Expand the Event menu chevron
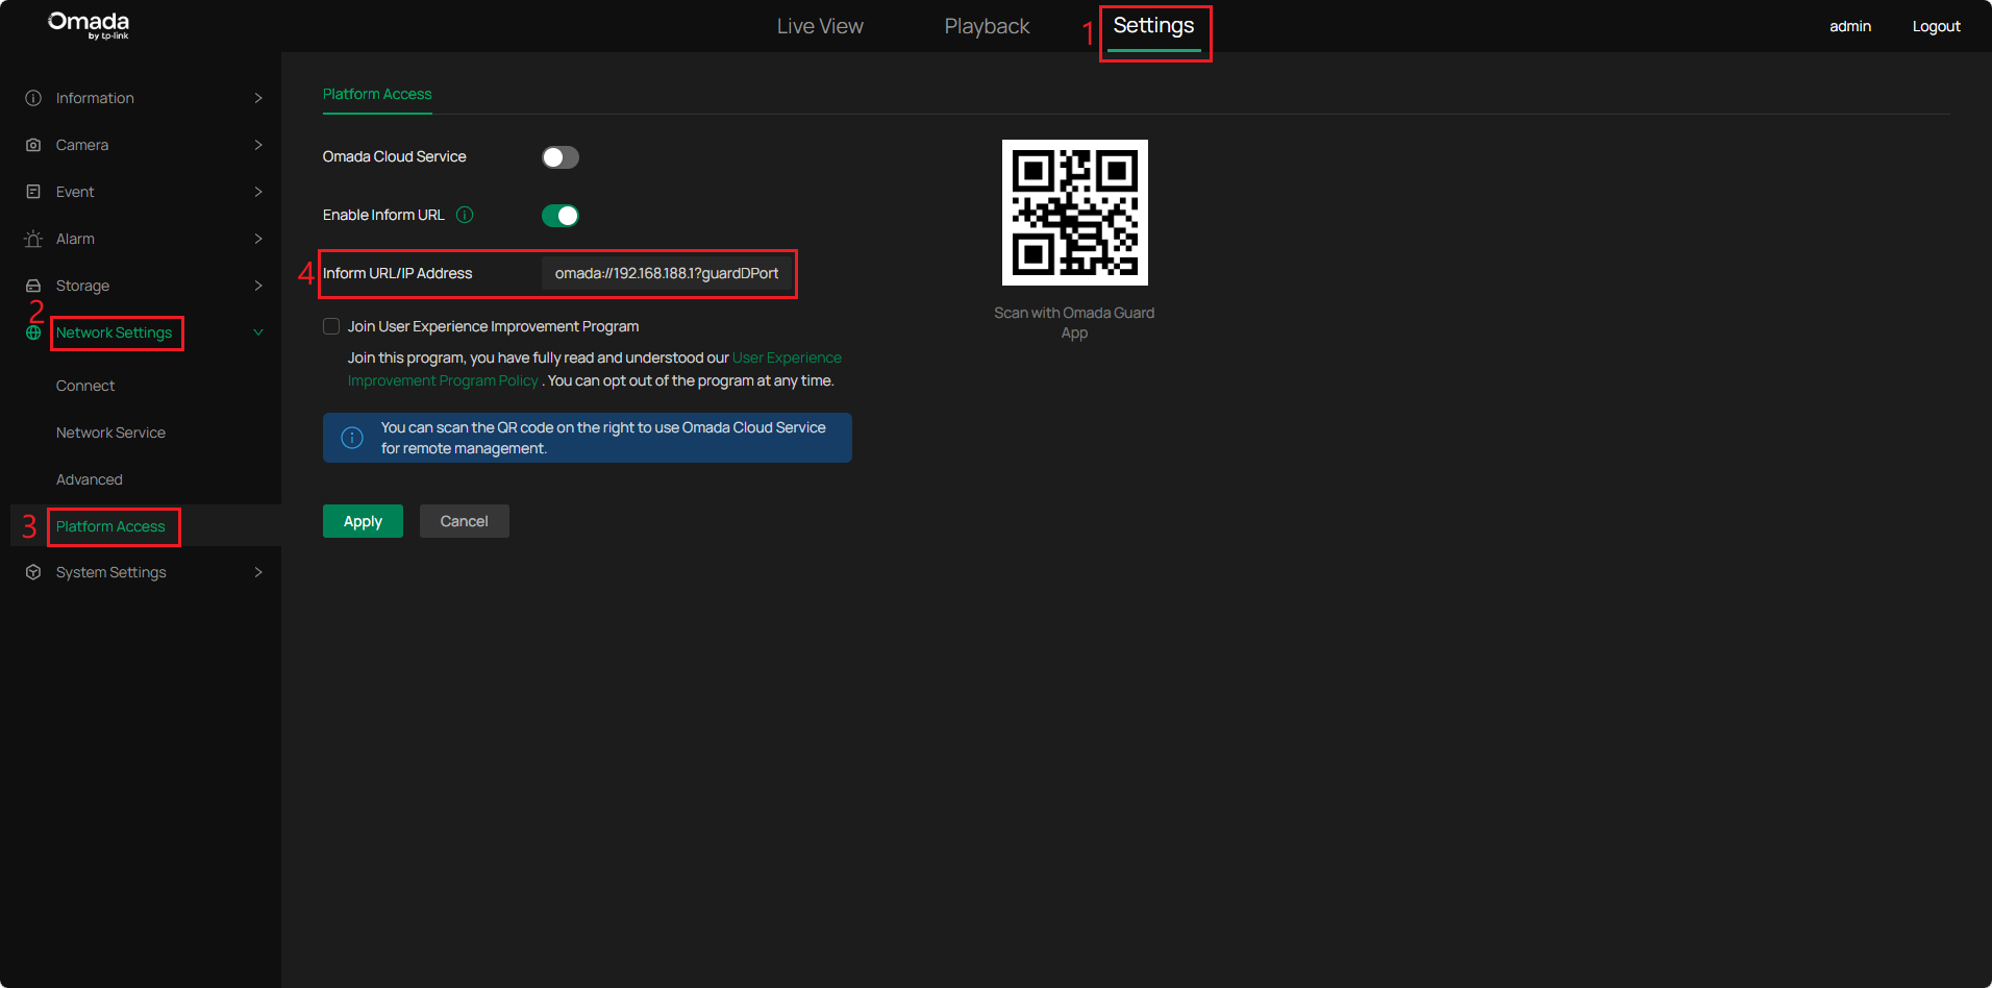1992x988 pixels. click(x=258, y=192)
